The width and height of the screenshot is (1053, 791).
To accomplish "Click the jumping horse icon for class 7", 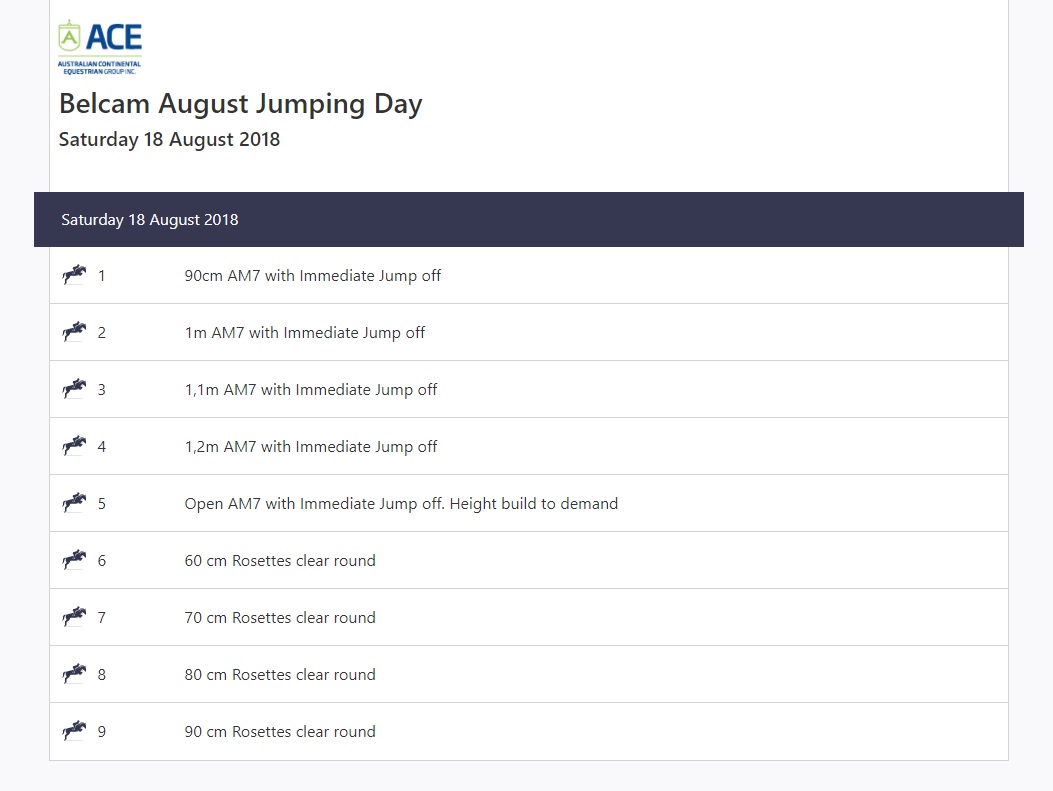I will 75,617.
